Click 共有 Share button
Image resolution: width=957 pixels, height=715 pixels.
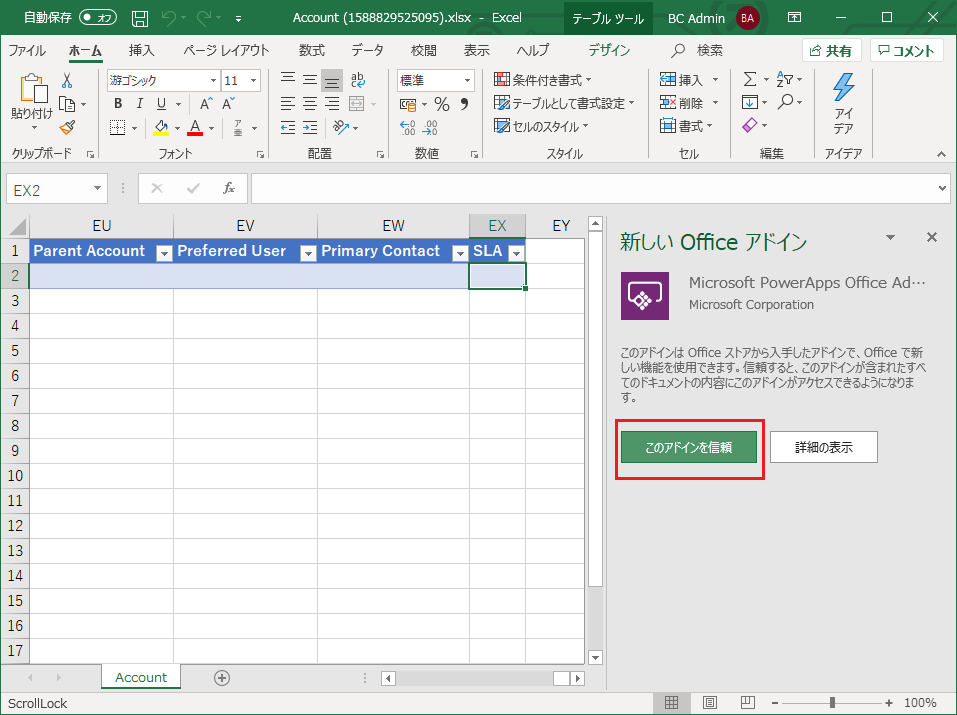pyautogui.click(x=831, y=51)
